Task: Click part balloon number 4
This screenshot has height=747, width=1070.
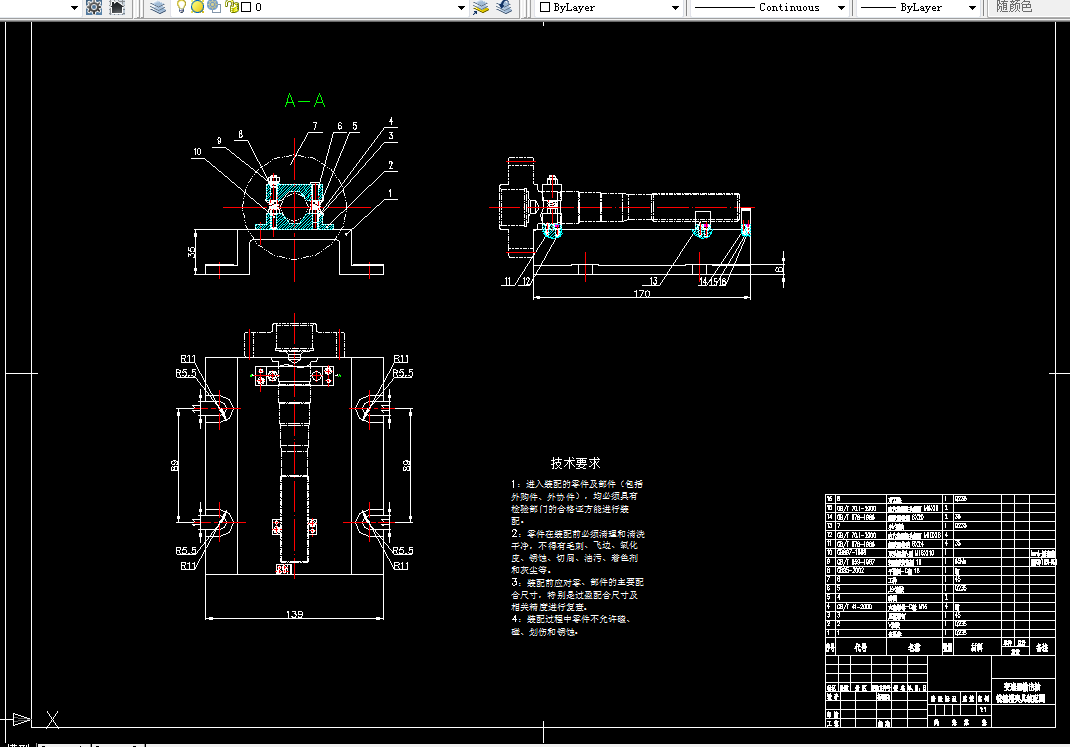Action: click(x=391, y=121)
